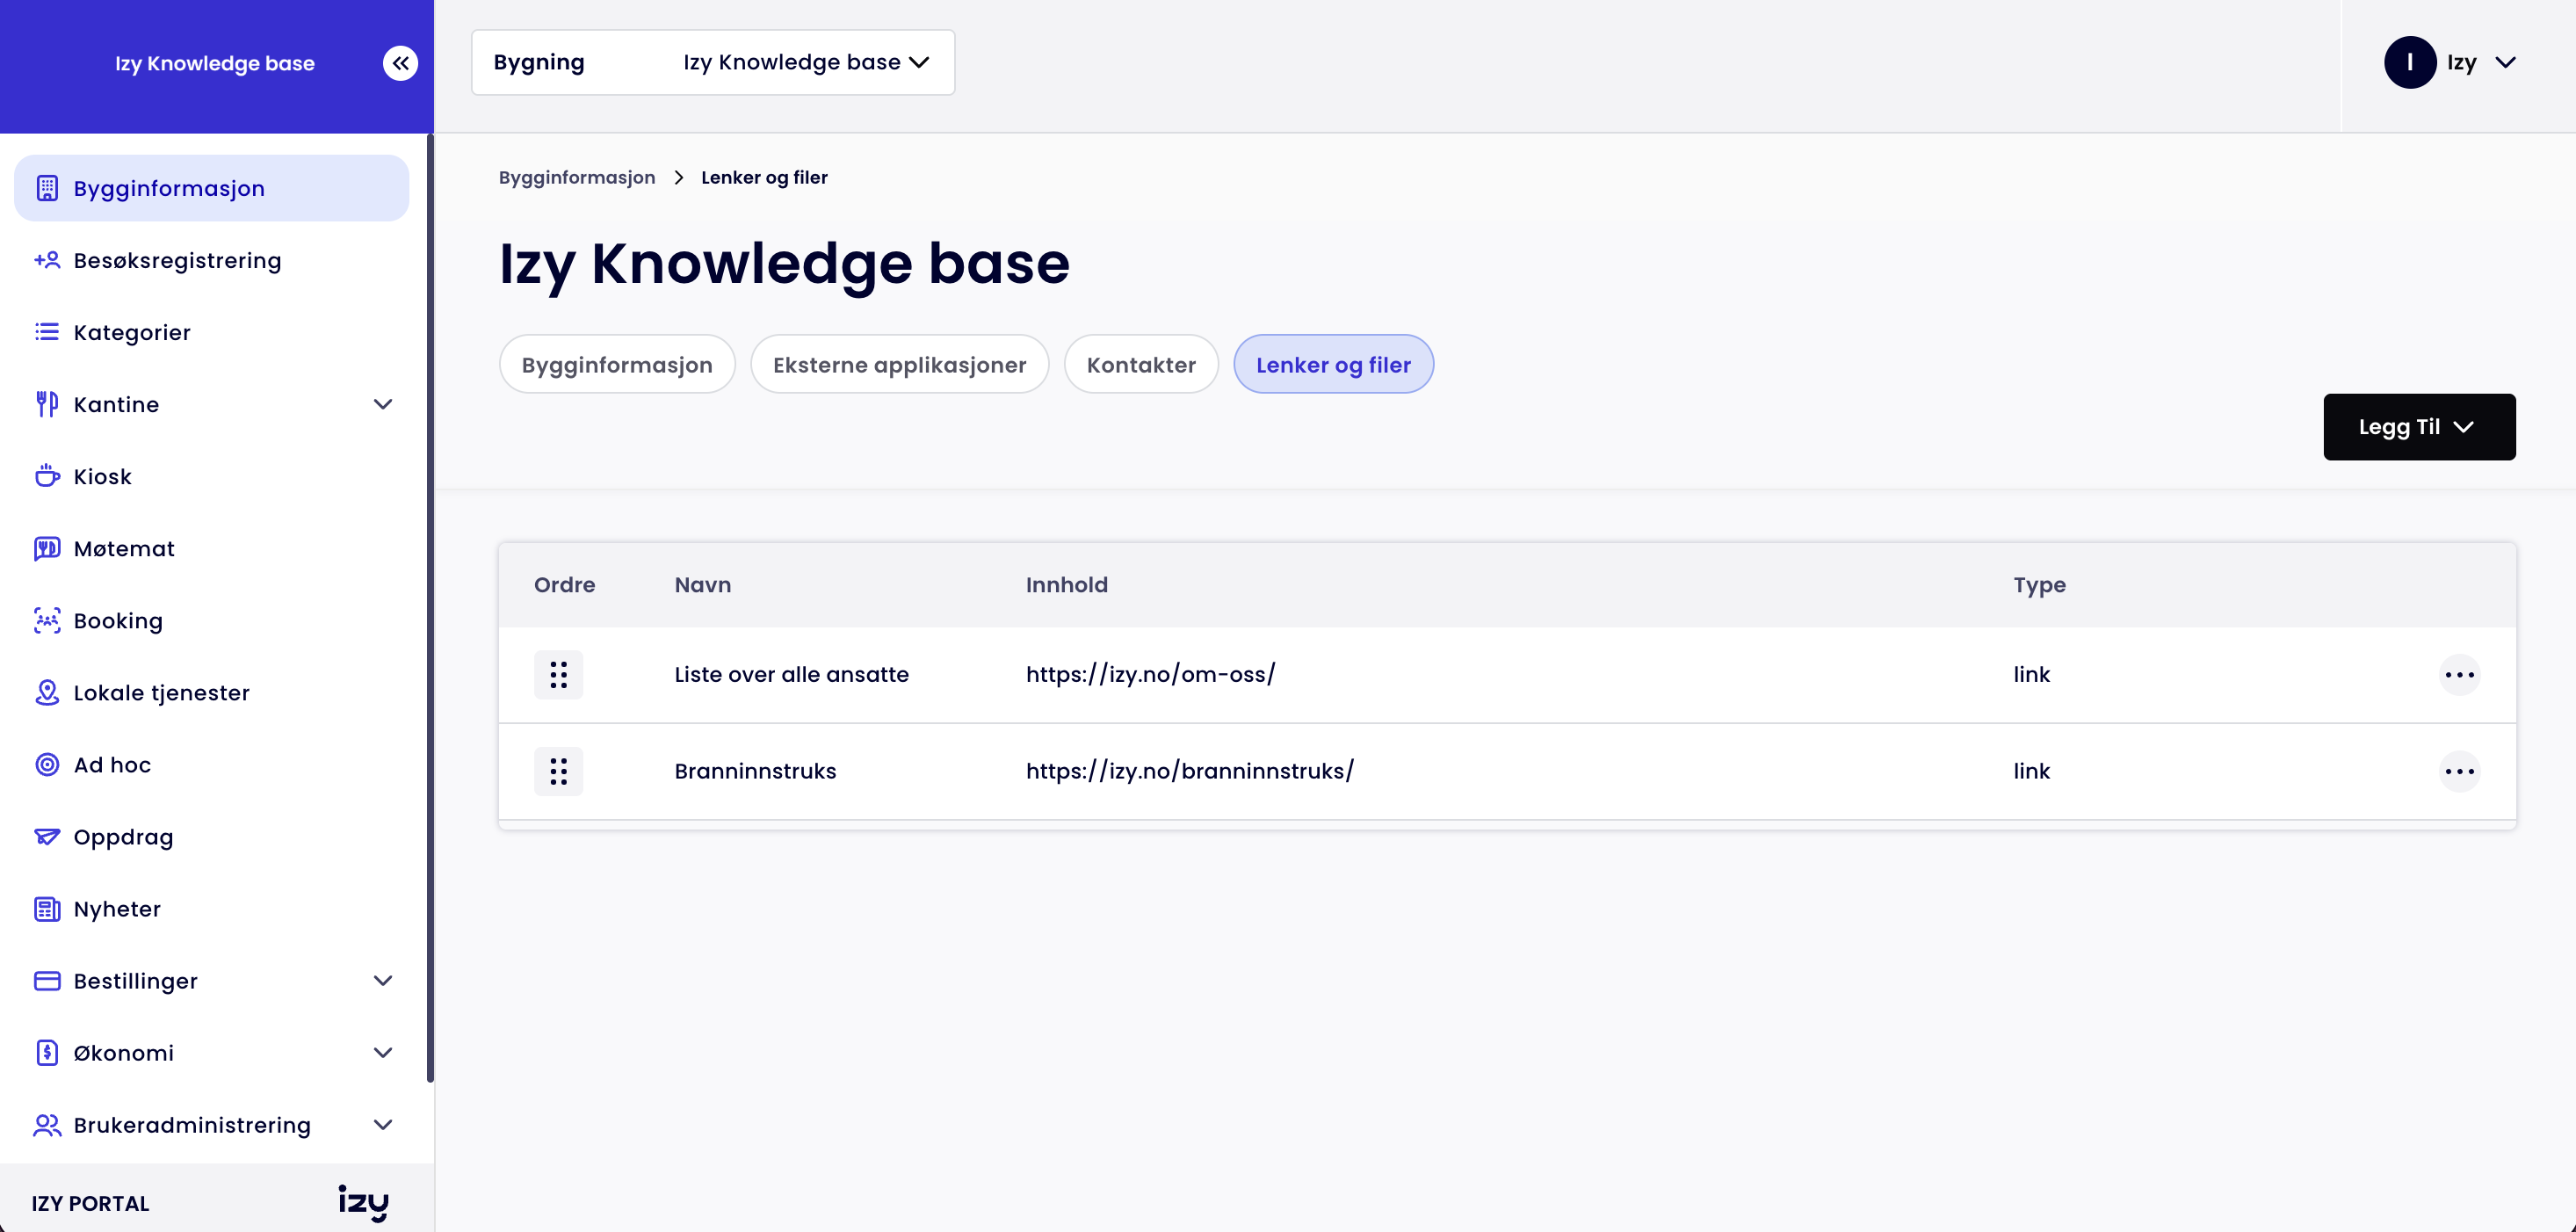
Task: Open Kiosk via its coffee cup icon
Action: 47,476
